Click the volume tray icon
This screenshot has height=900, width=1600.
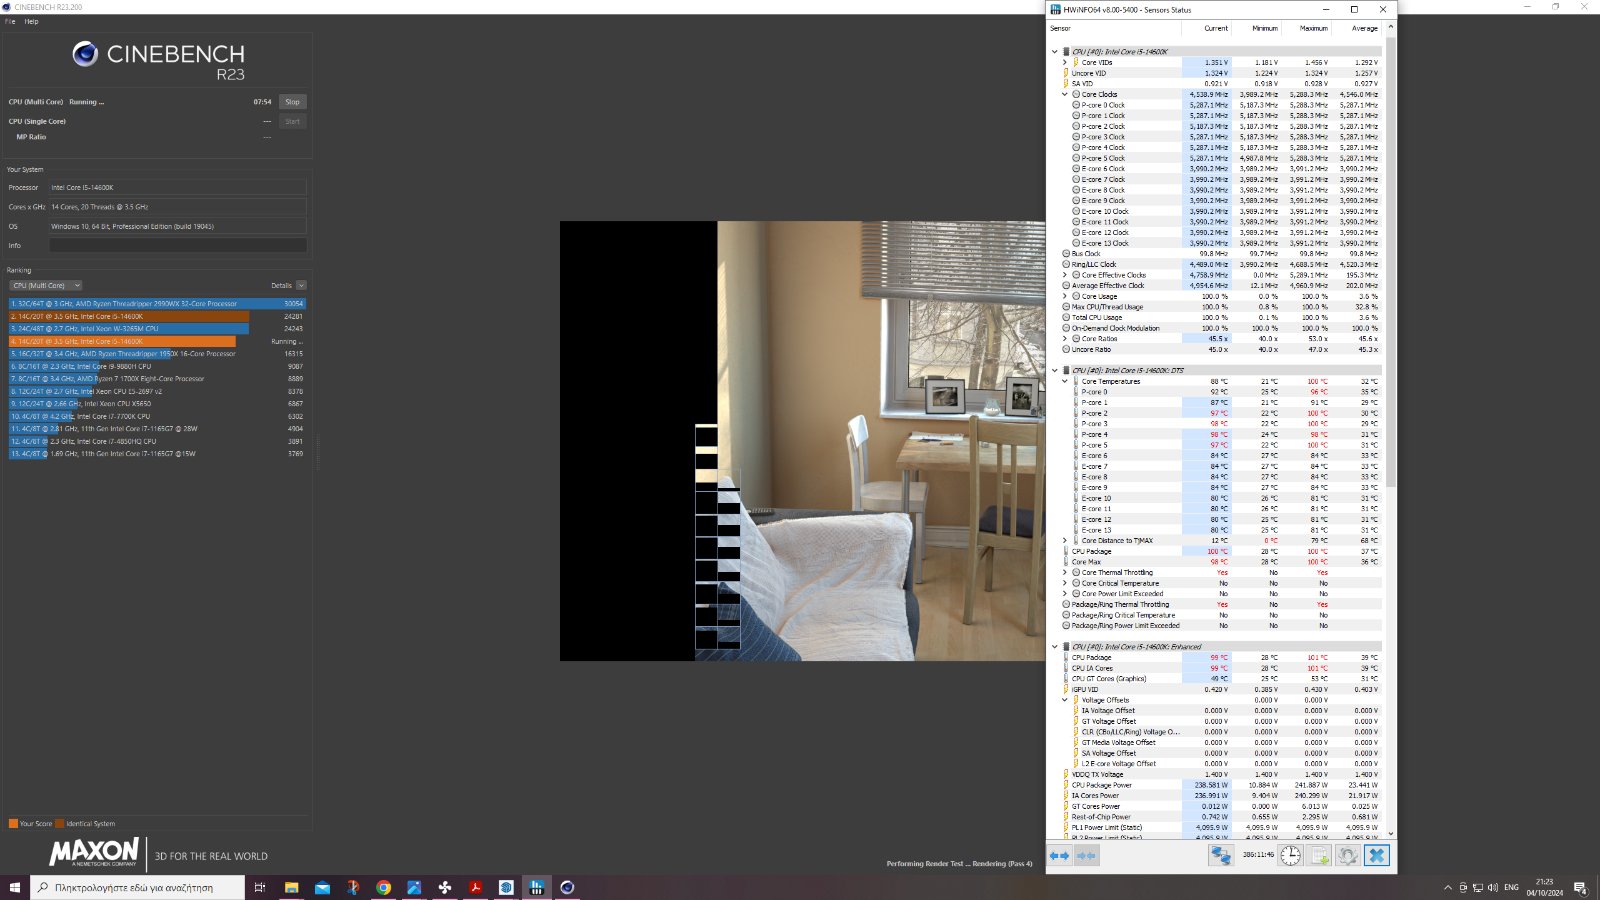1492,887
